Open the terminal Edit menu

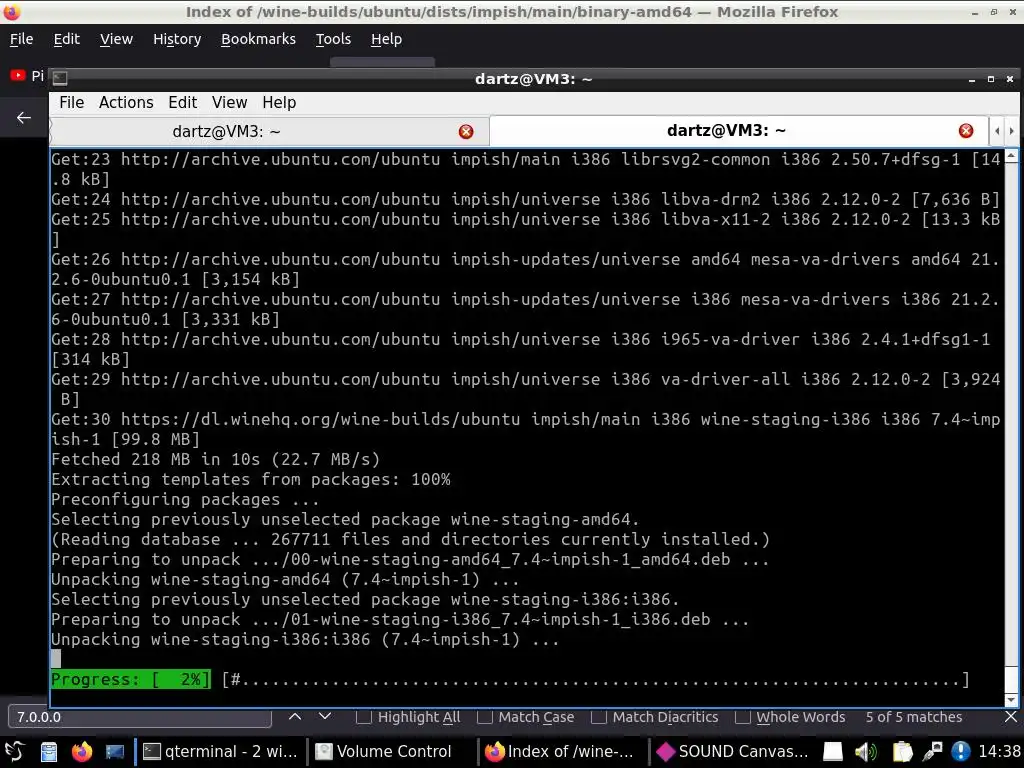(x=182, y=103)
